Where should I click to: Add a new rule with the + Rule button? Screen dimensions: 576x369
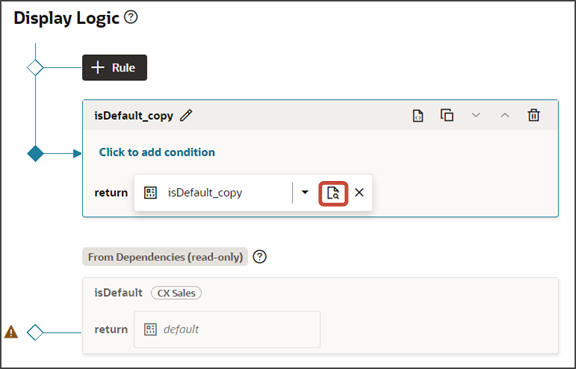click(115, 68)
